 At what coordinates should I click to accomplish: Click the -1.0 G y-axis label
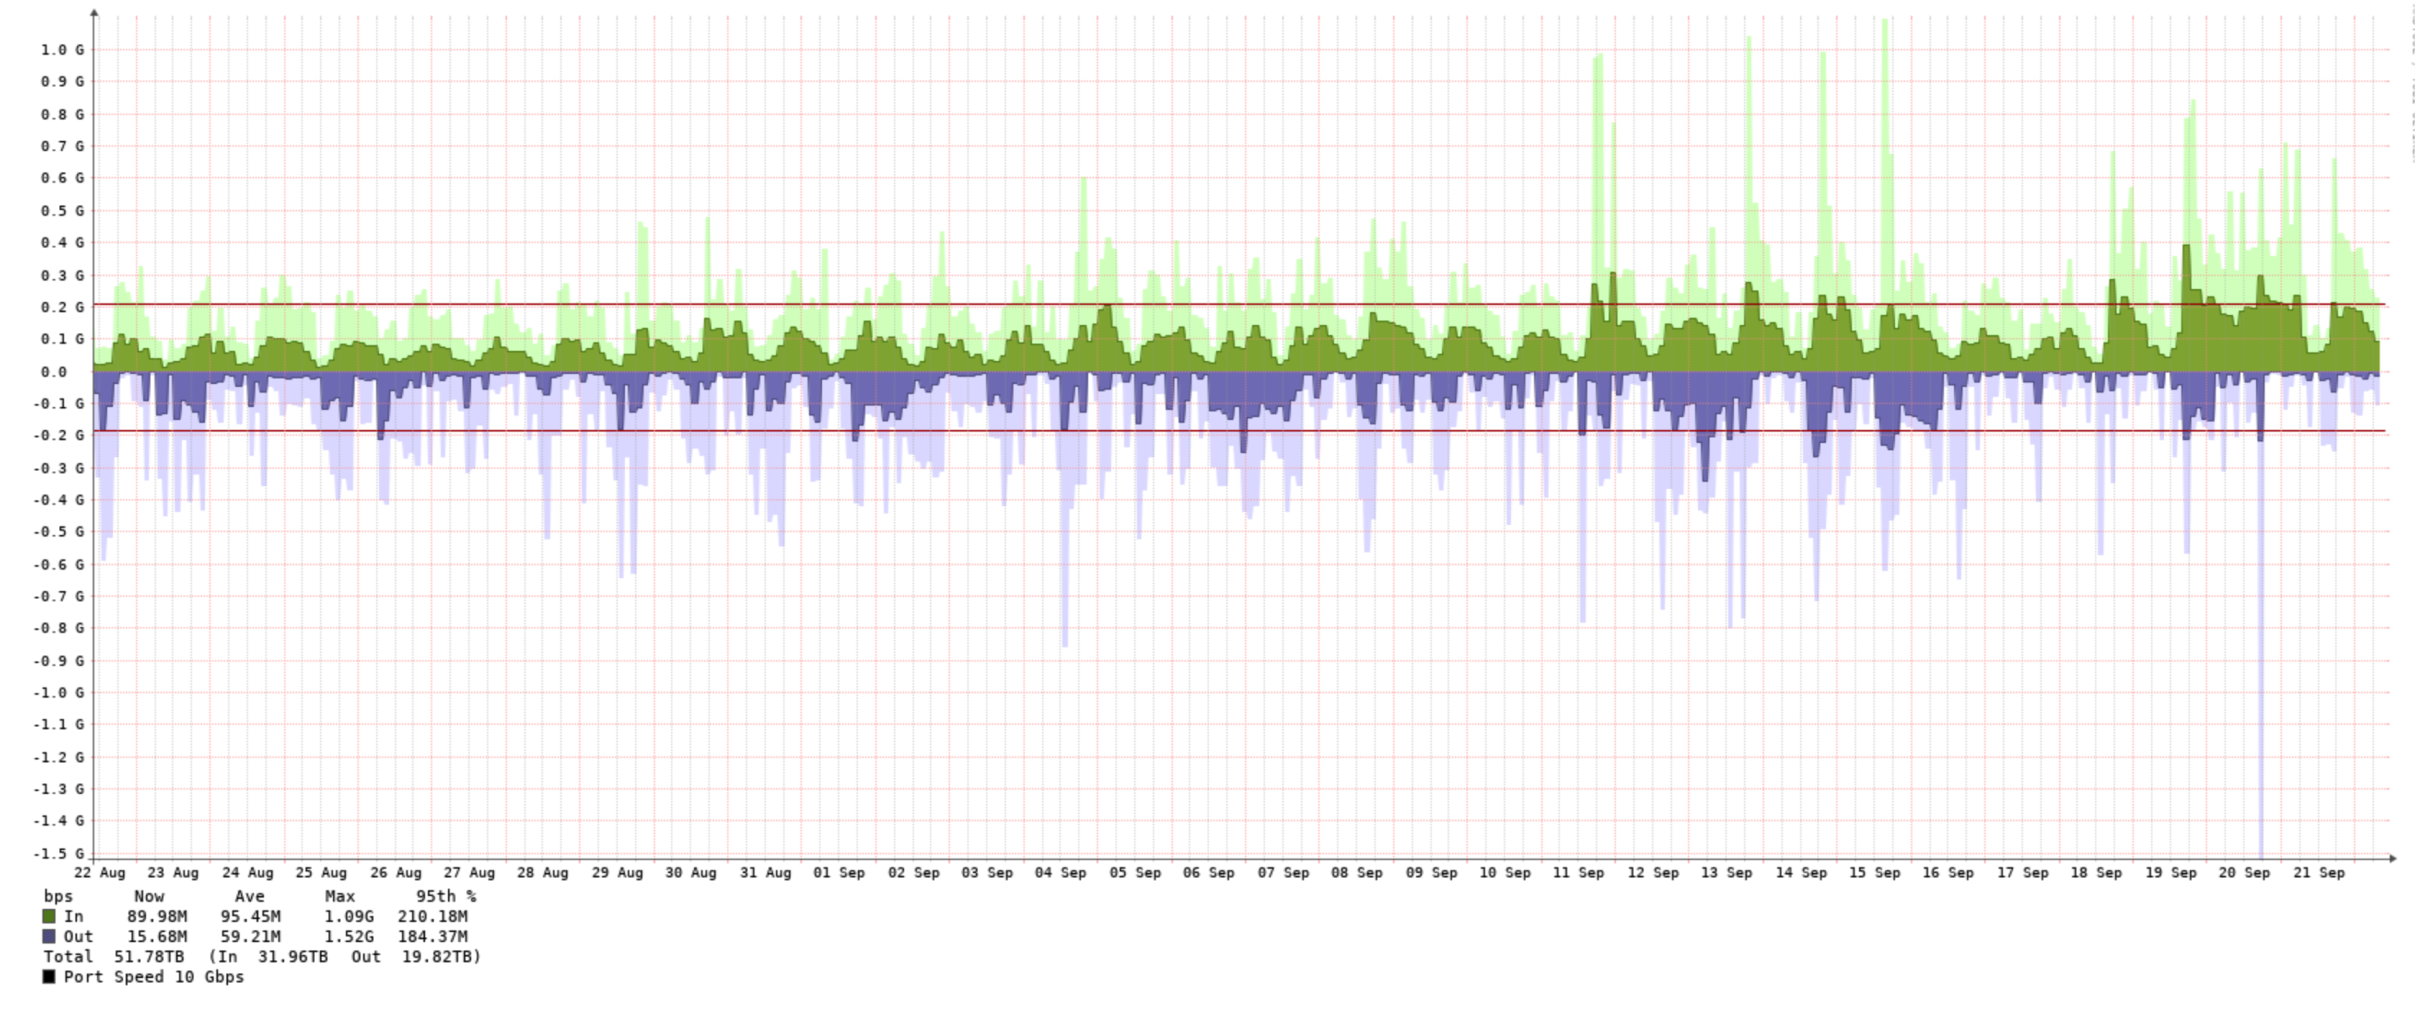click(x=58, y=693)
